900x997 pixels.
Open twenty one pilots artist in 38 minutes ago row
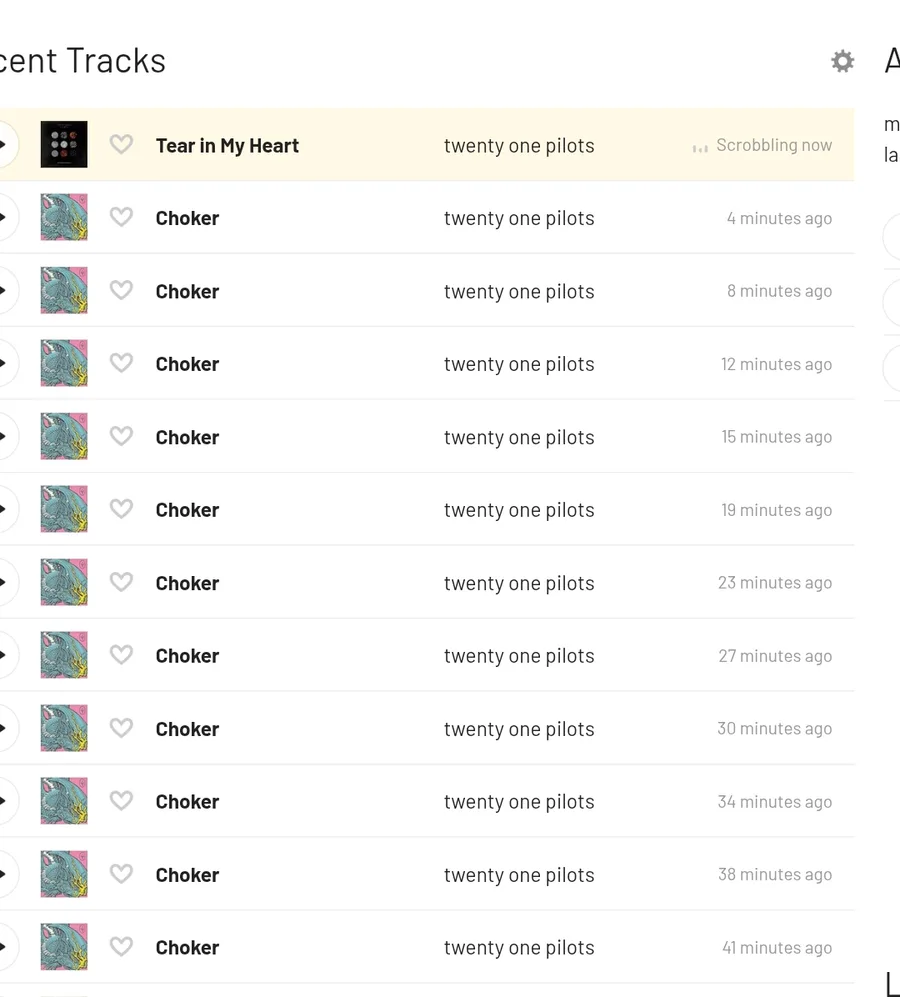click(519, 875)
